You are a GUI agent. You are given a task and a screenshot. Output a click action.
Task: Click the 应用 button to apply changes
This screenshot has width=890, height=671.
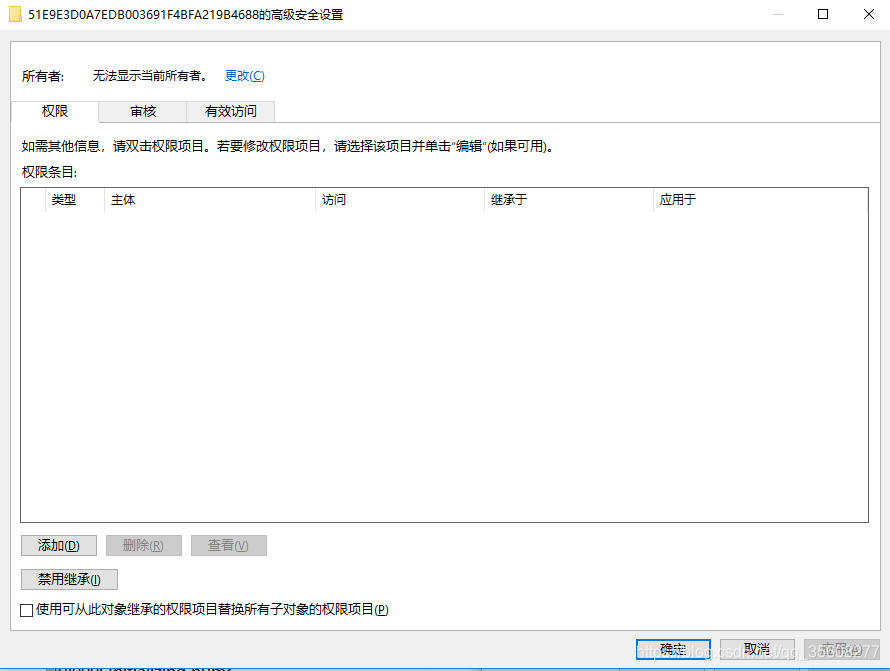click(x=841, y=648)
